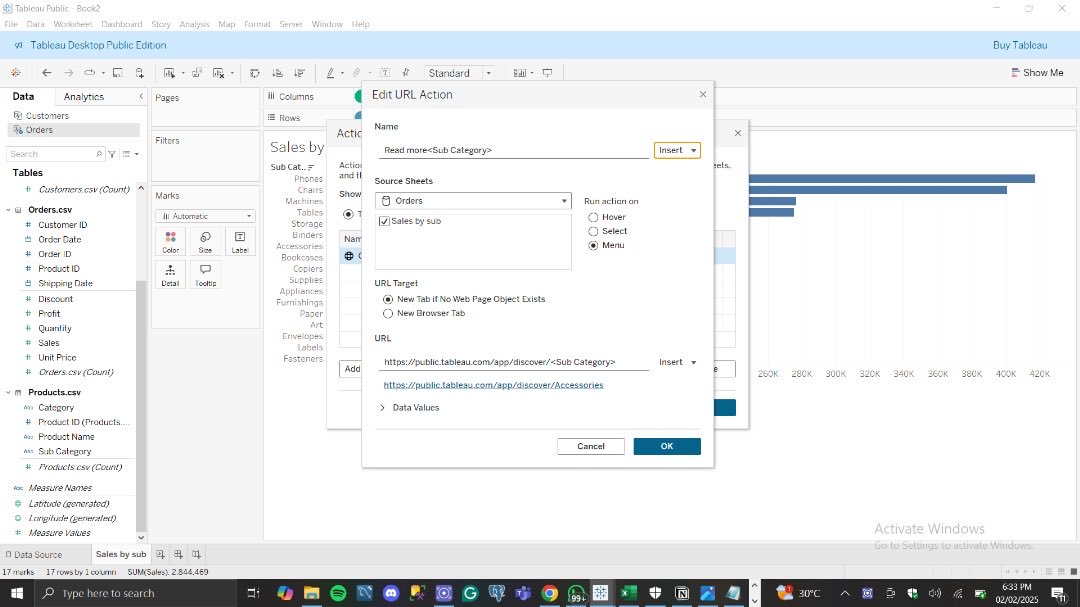Screen dimensions: 1080x607
Task: Click the Buy Tableau link
Action: click(1020, 45)
